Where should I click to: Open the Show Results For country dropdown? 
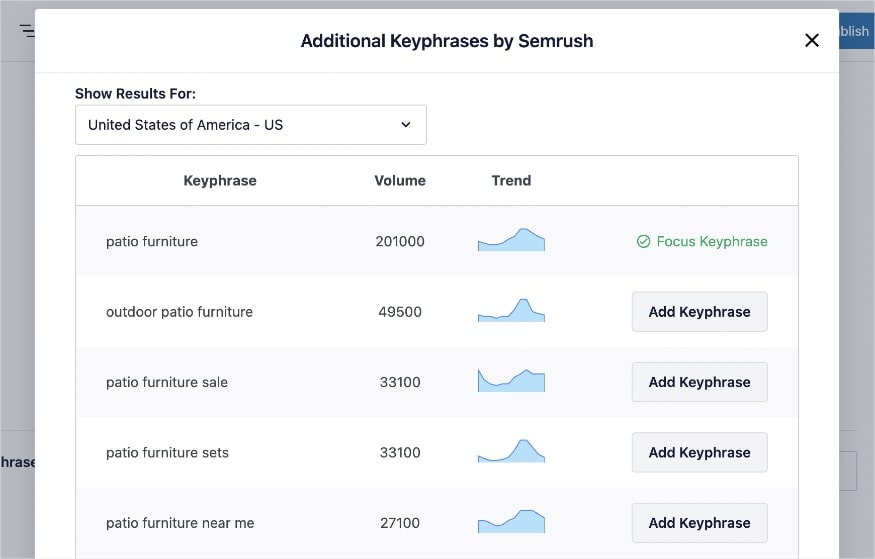click(251, 124)
